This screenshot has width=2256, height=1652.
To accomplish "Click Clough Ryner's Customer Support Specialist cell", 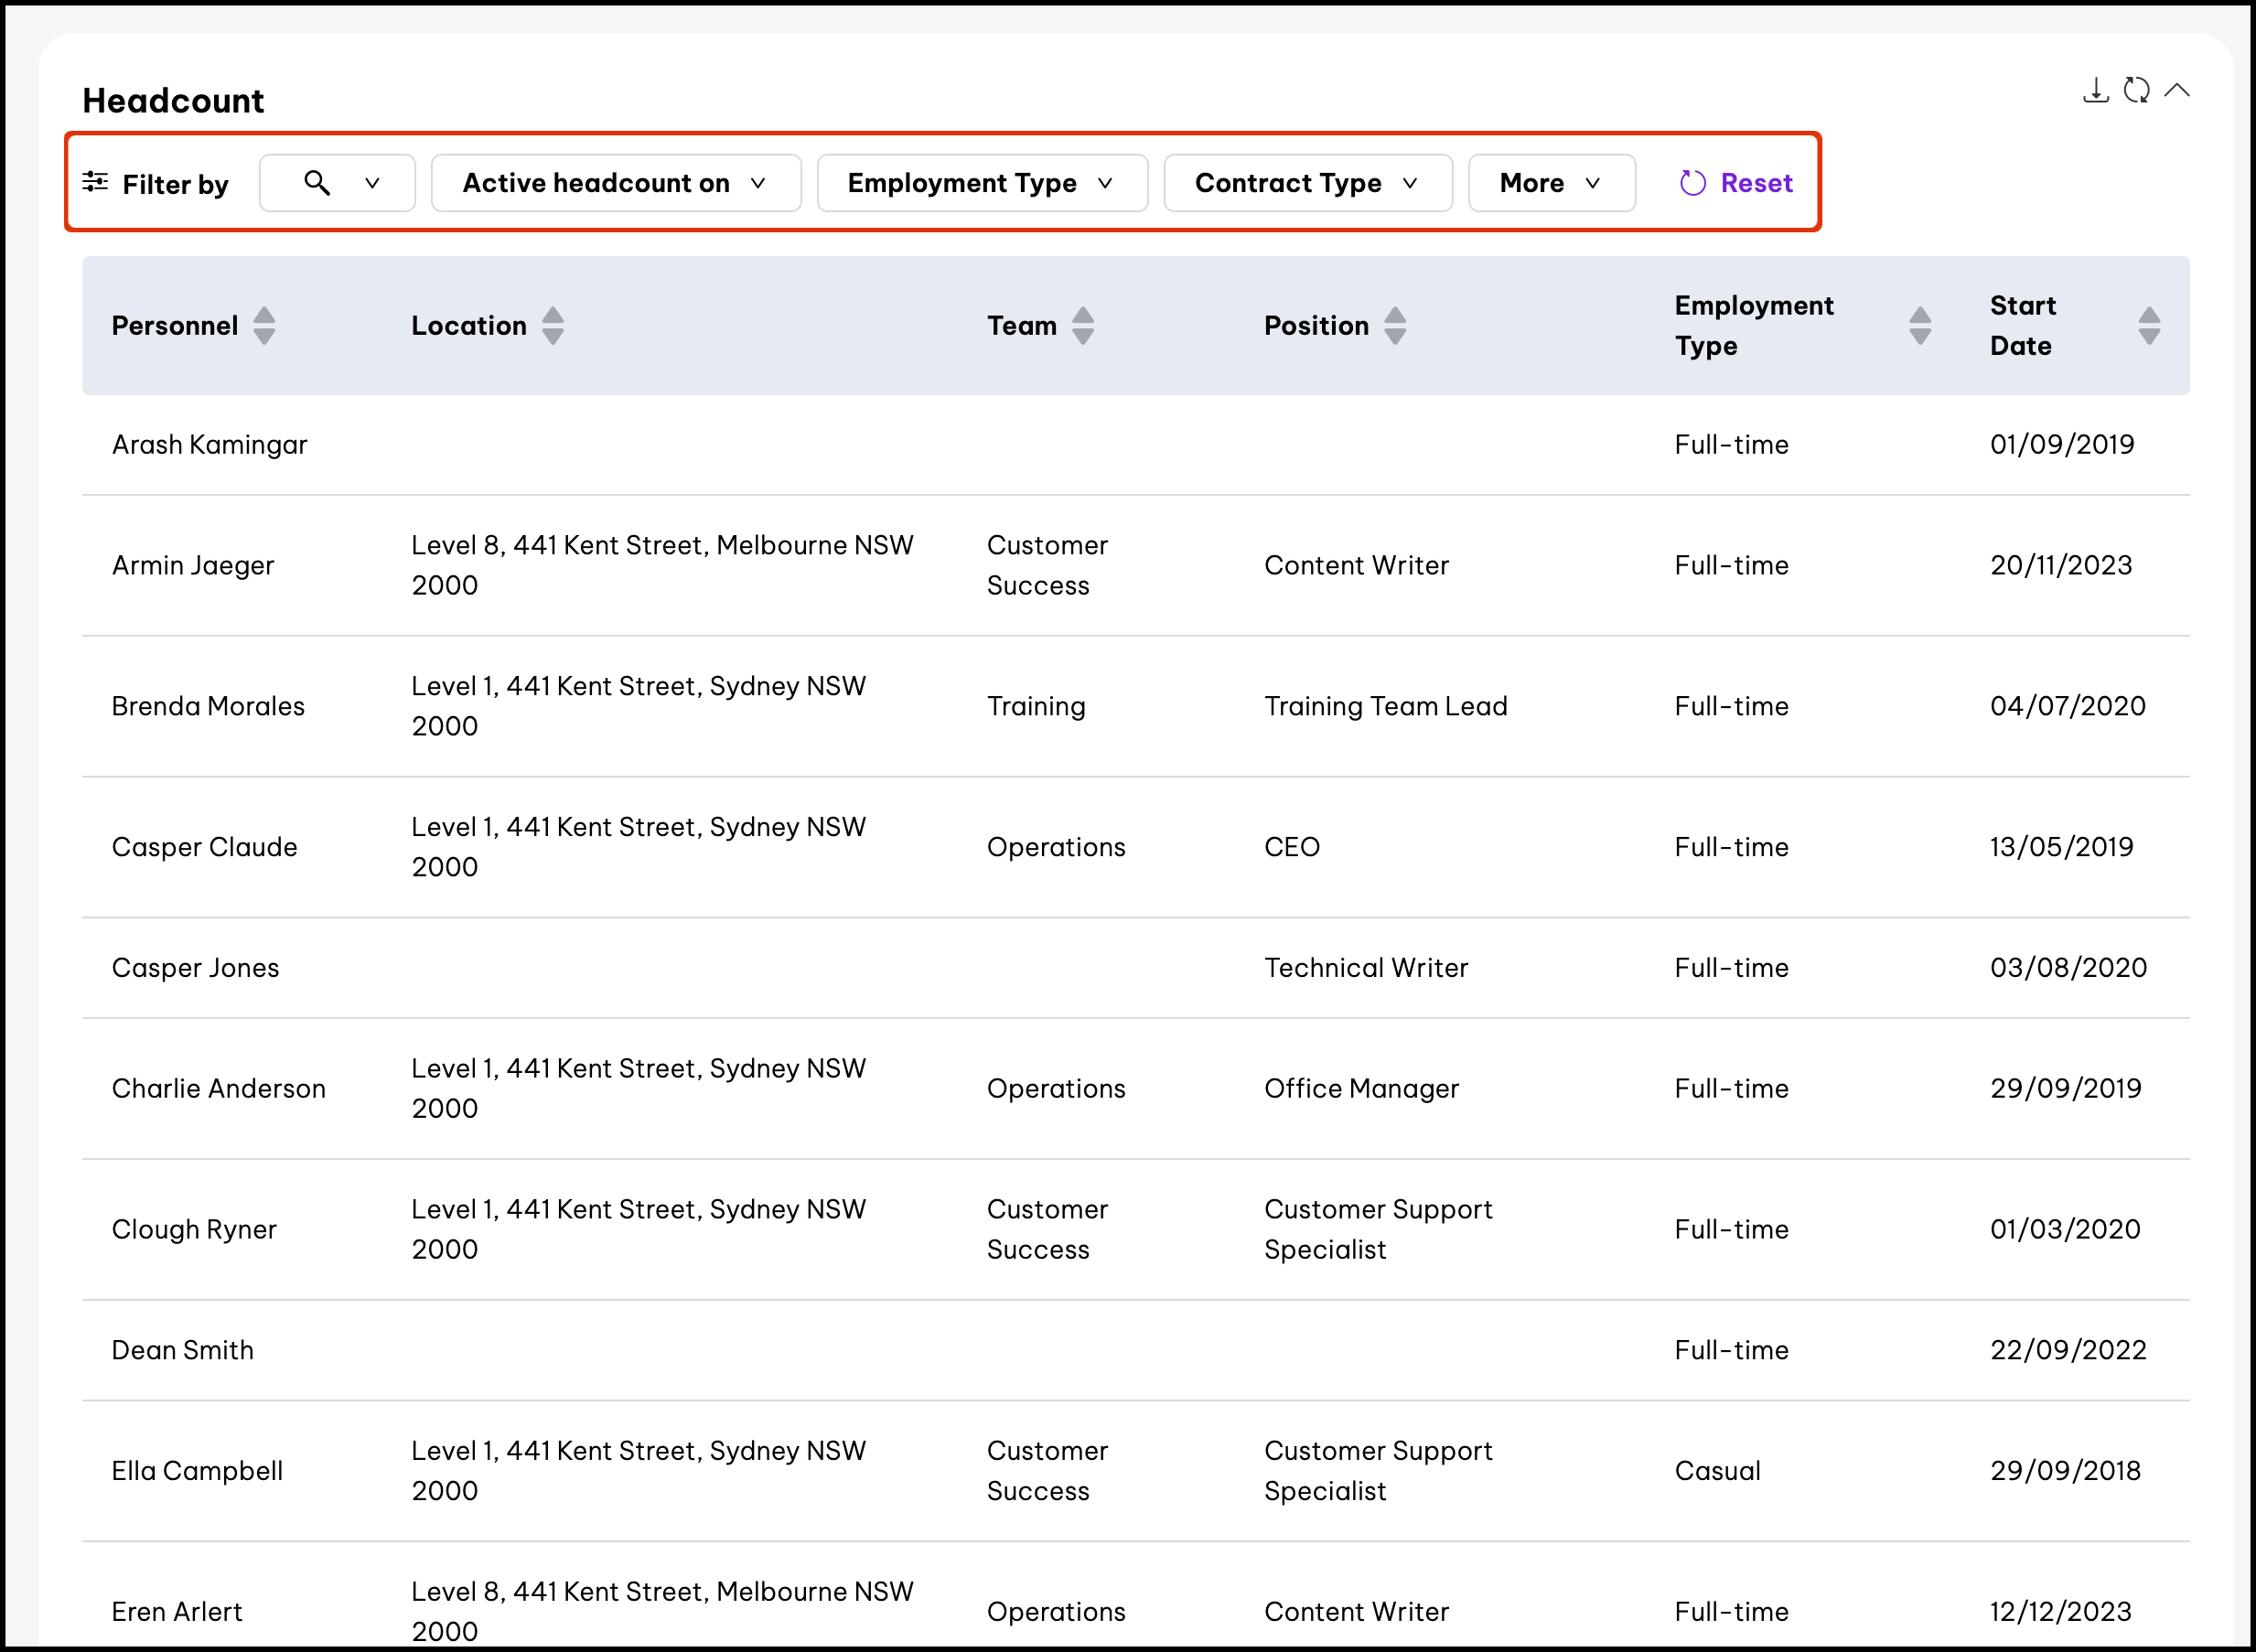I will coord(1378,1230).
